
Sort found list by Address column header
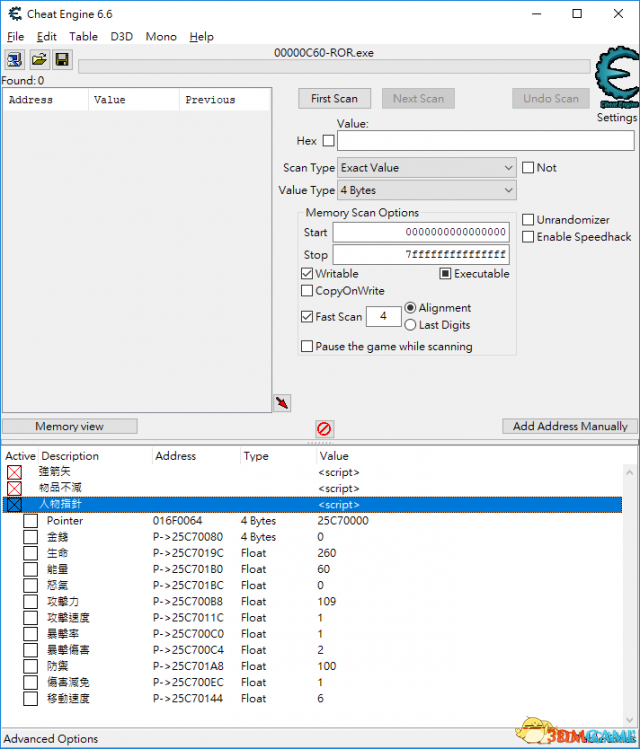click(x=46, y=100)
